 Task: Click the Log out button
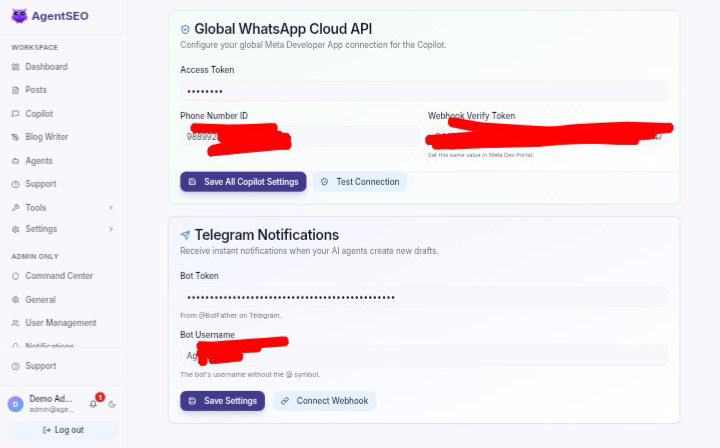point(63,430)
